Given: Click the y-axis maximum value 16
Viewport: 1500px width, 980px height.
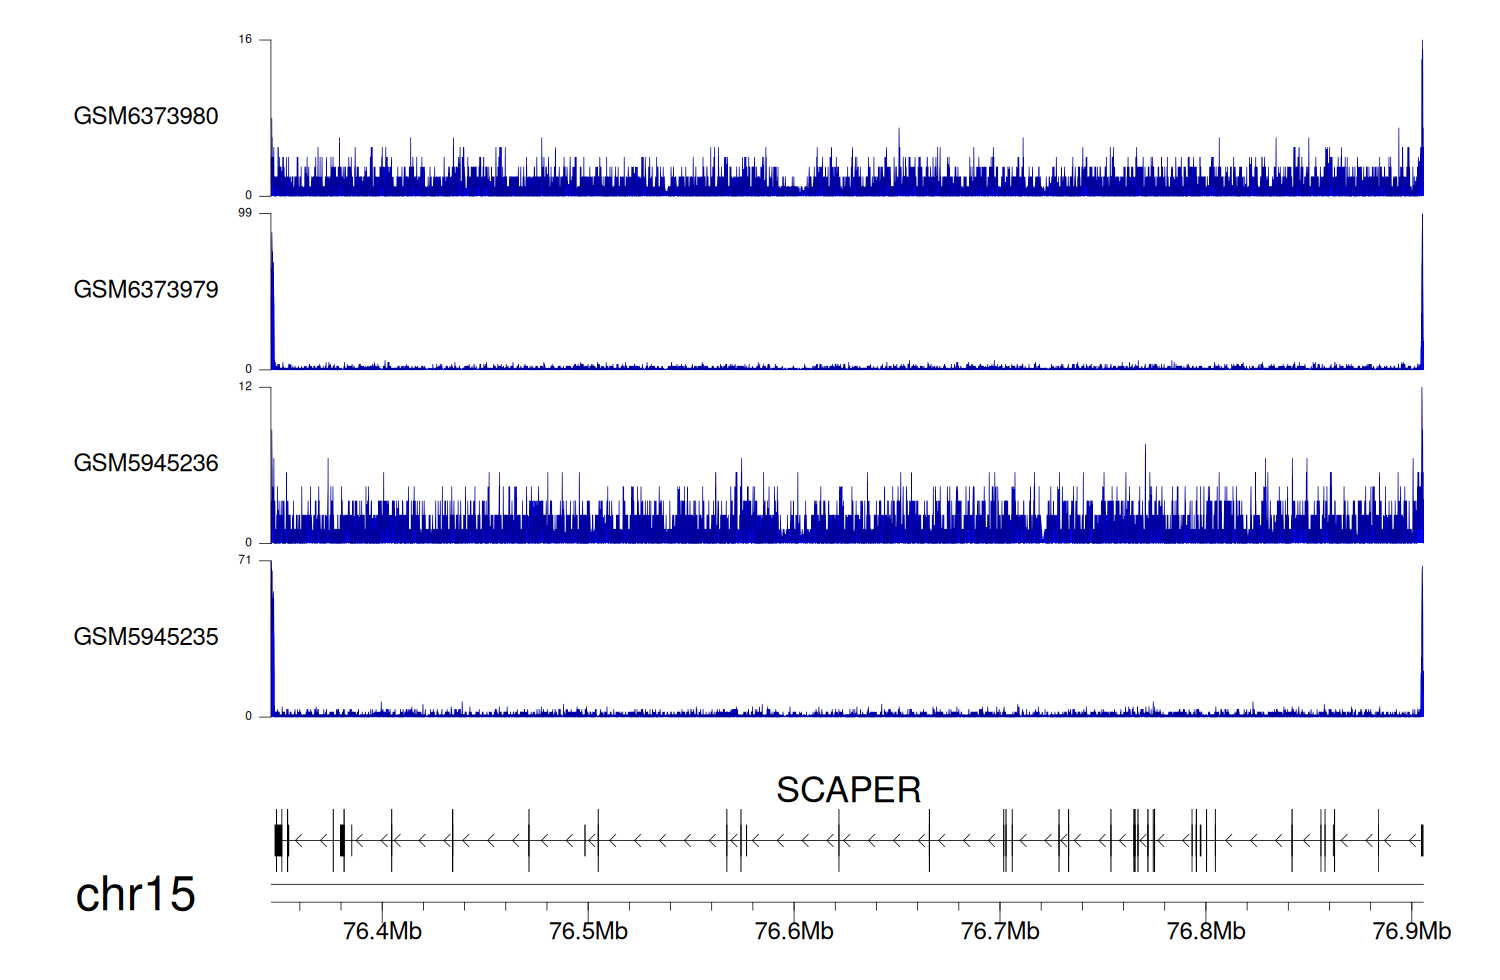Looking at the screenshot, I should (x=245, y=40).
